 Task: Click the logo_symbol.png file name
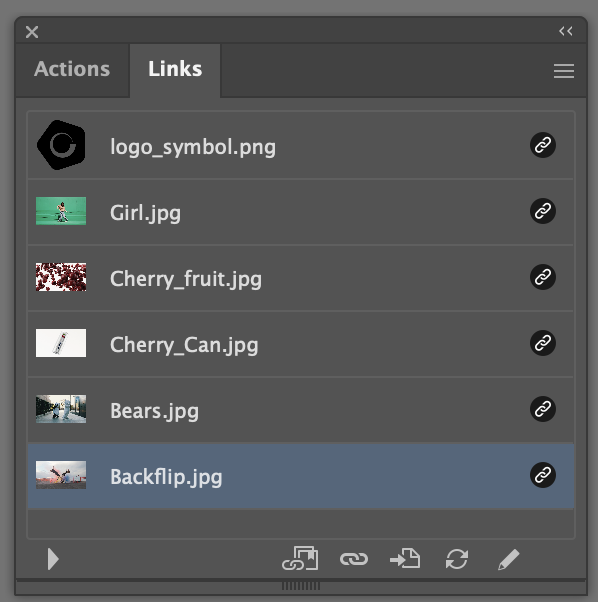(x=193, y=147)
